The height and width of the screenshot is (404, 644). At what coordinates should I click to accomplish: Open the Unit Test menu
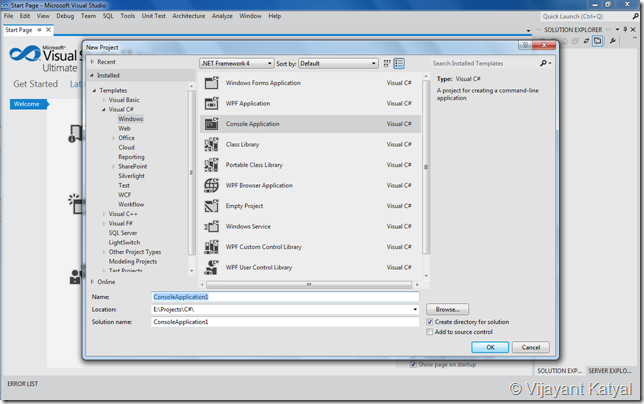(x=154, y=16)
